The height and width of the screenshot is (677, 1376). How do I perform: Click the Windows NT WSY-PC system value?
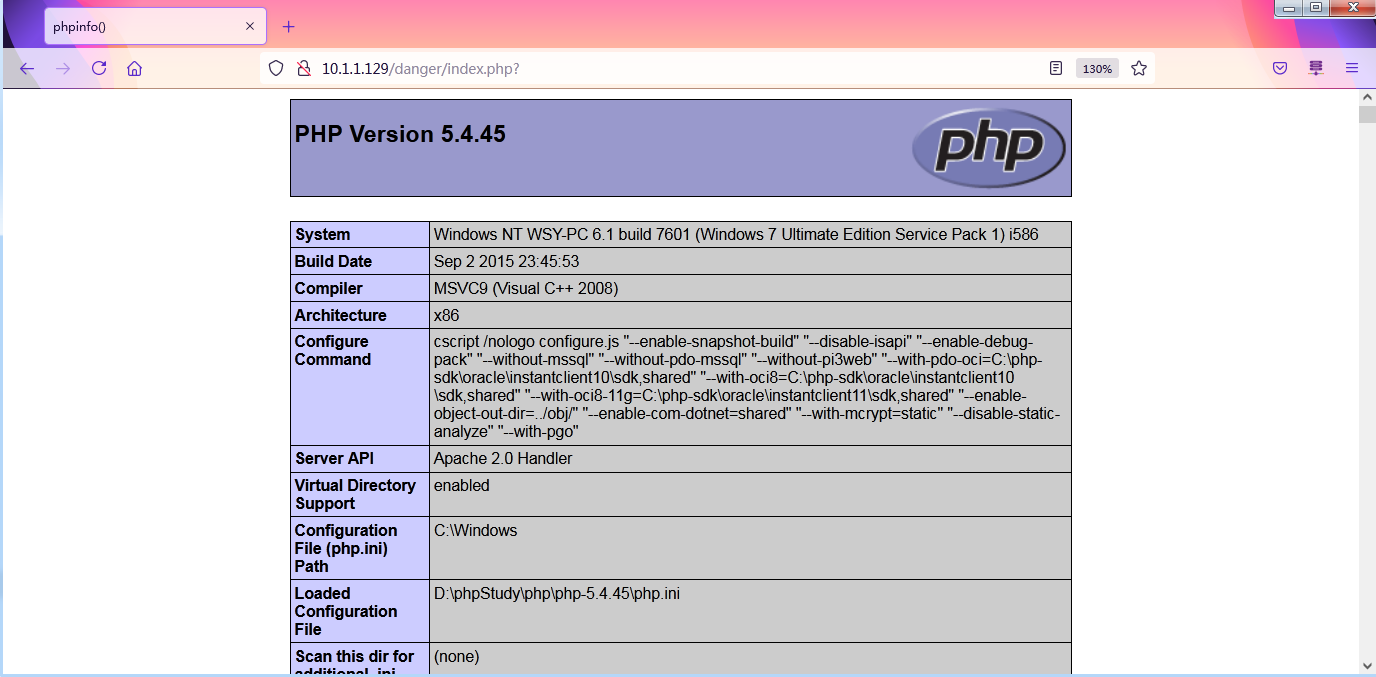736,235
